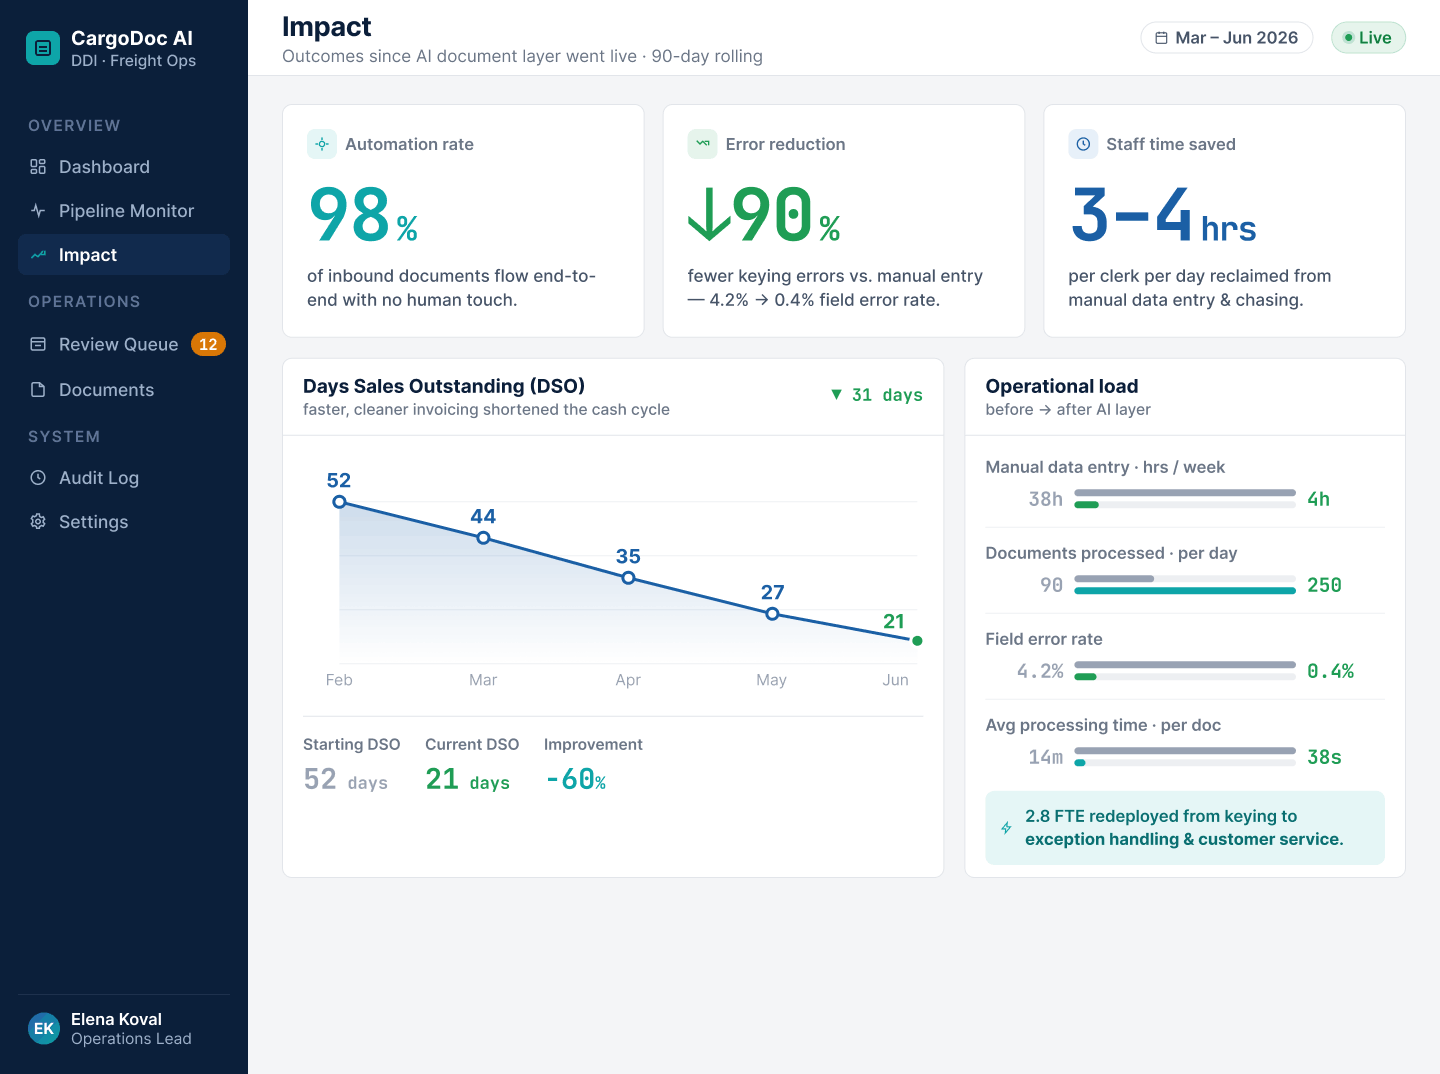Click the Mar data point 44
Viewport: 1440px width, 1074px height.
(x=483, y=538)
